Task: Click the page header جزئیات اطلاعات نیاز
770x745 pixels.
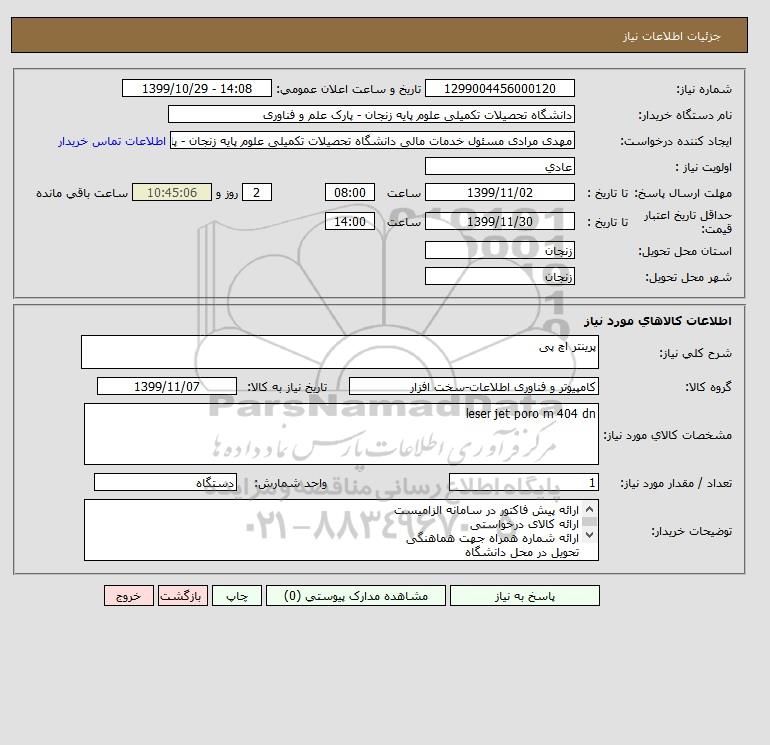Action: (671, 36)
